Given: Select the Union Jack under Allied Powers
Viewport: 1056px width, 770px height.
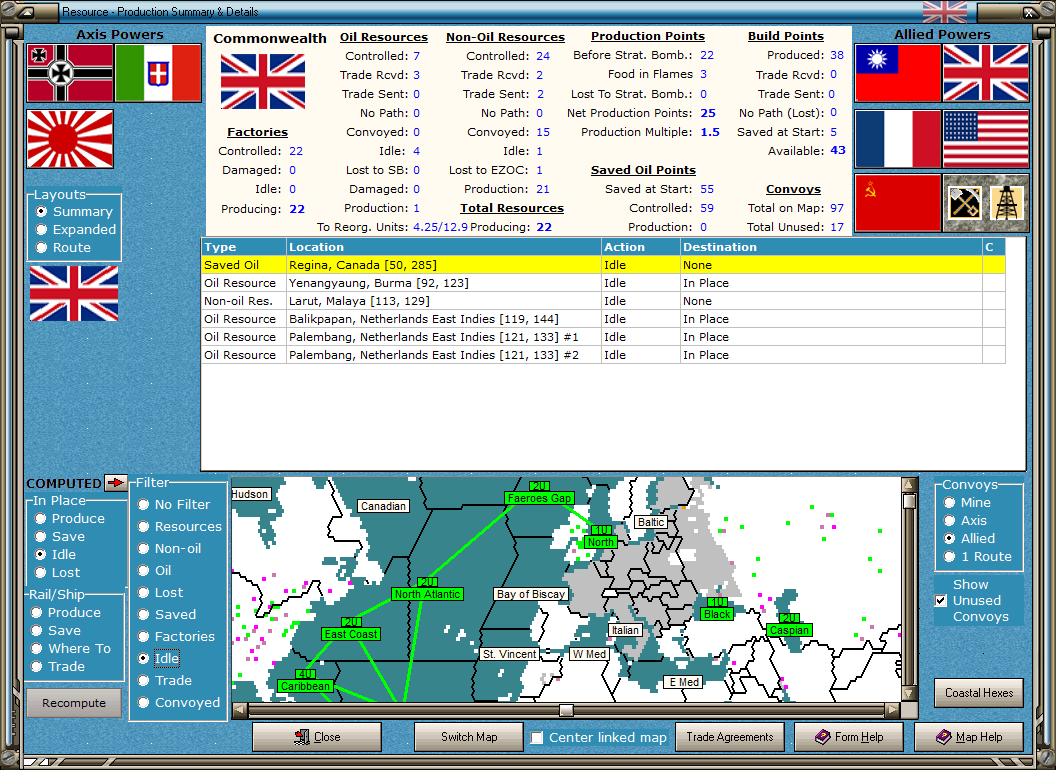Looking at the screenshot, I should tap(986, 73).
